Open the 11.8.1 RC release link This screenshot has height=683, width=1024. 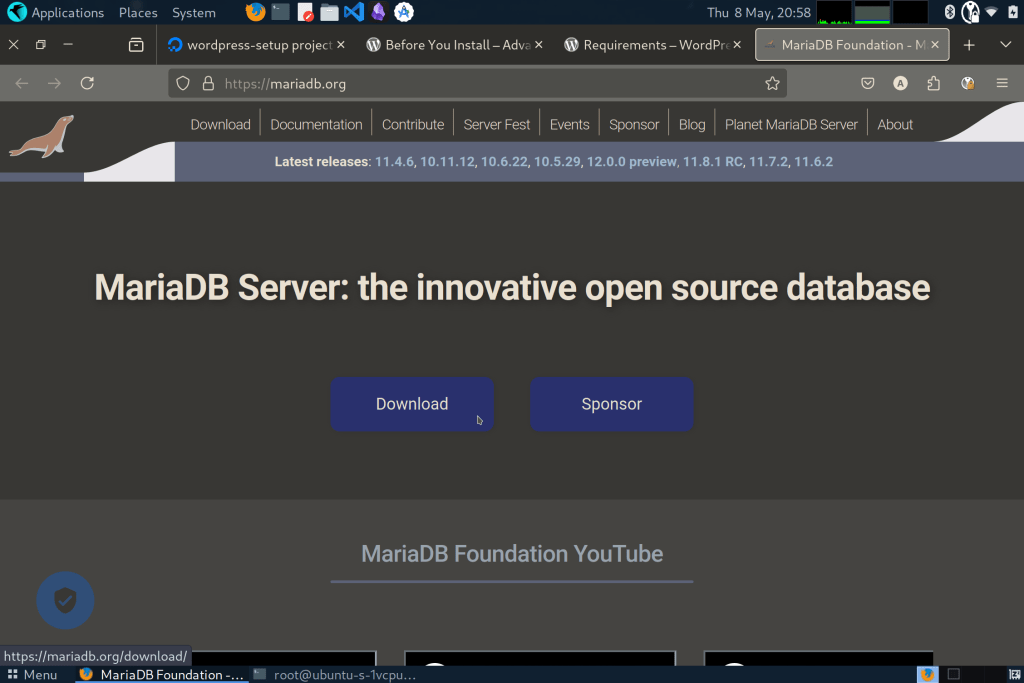712,161
